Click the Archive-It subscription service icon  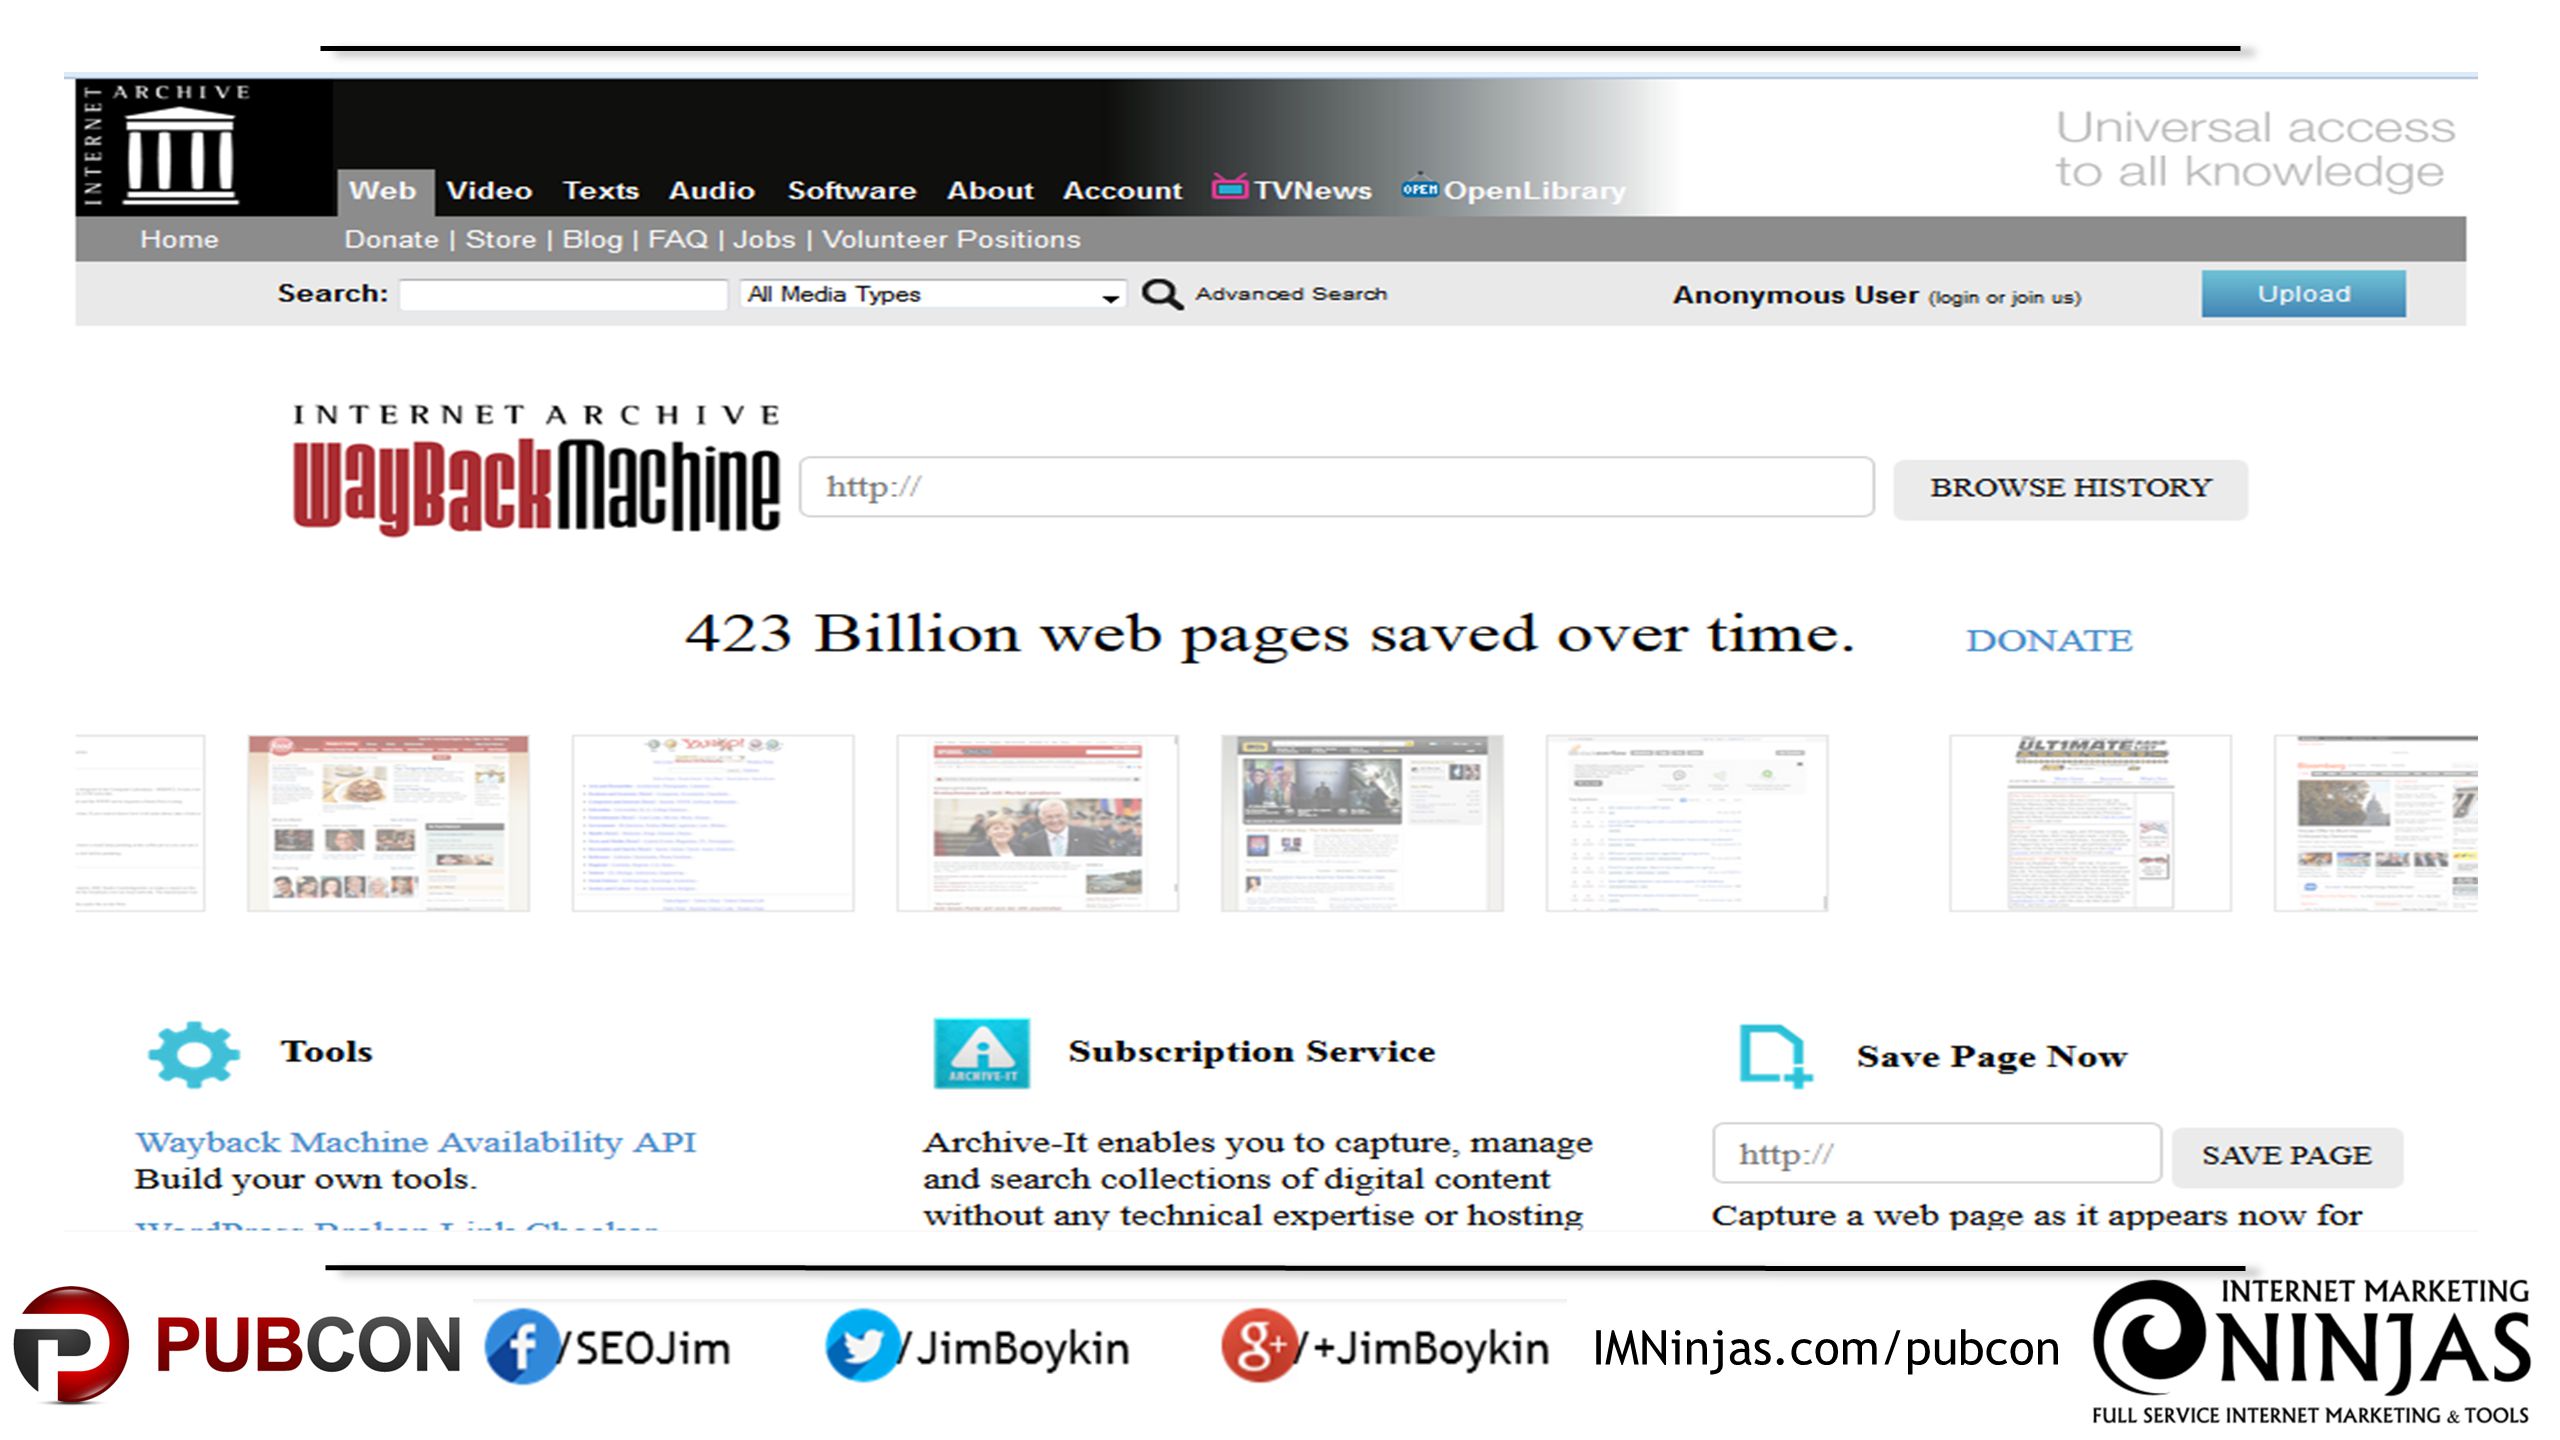981,1053
